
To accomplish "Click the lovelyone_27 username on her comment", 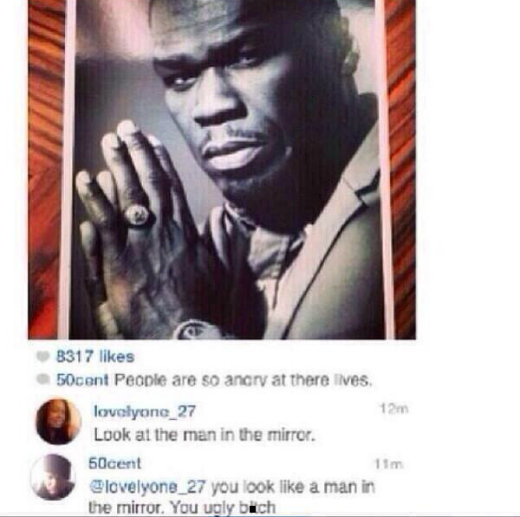I will pyautogui.click(x=145, y=412).
